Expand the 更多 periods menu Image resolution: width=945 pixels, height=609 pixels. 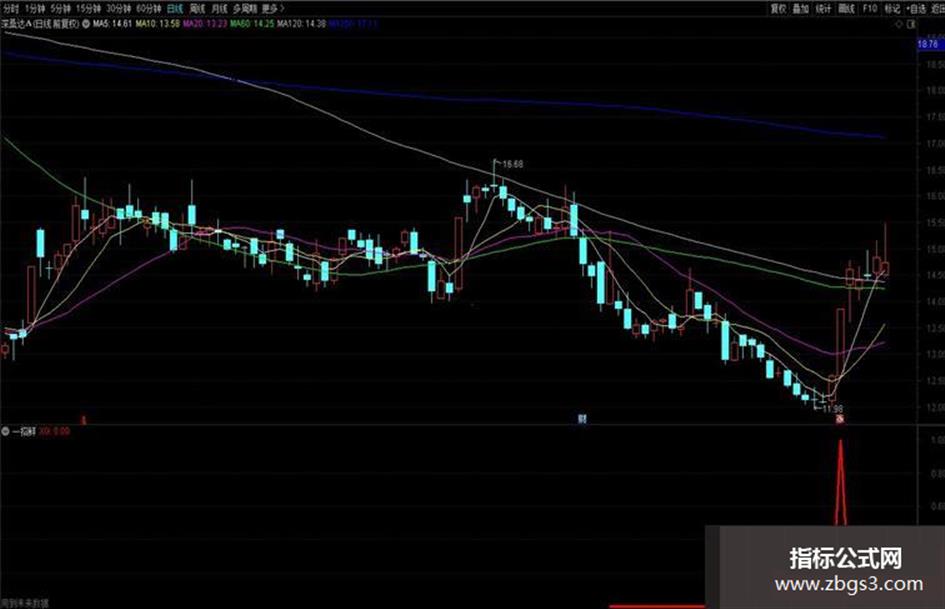[x=272, y=8]
